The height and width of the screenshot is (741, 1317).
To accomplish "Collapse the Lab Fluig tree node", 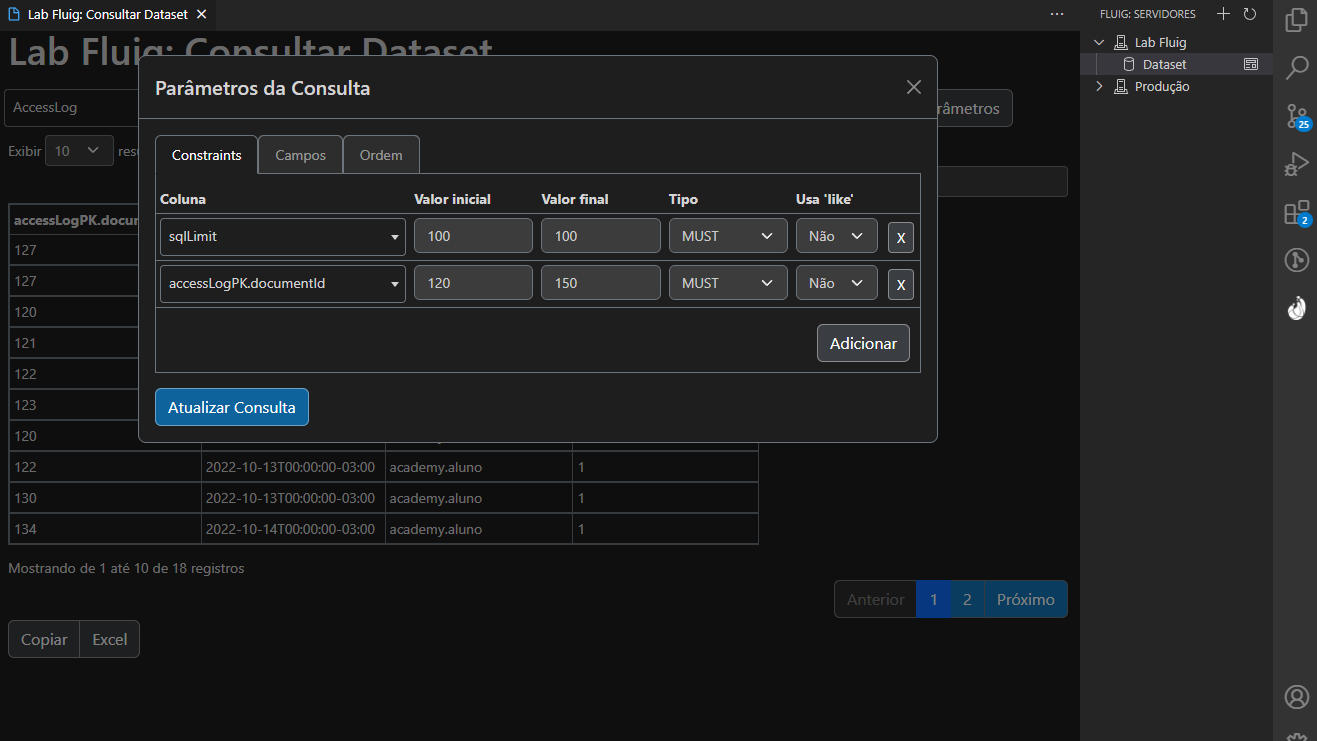I will (x=1100, y=43).
